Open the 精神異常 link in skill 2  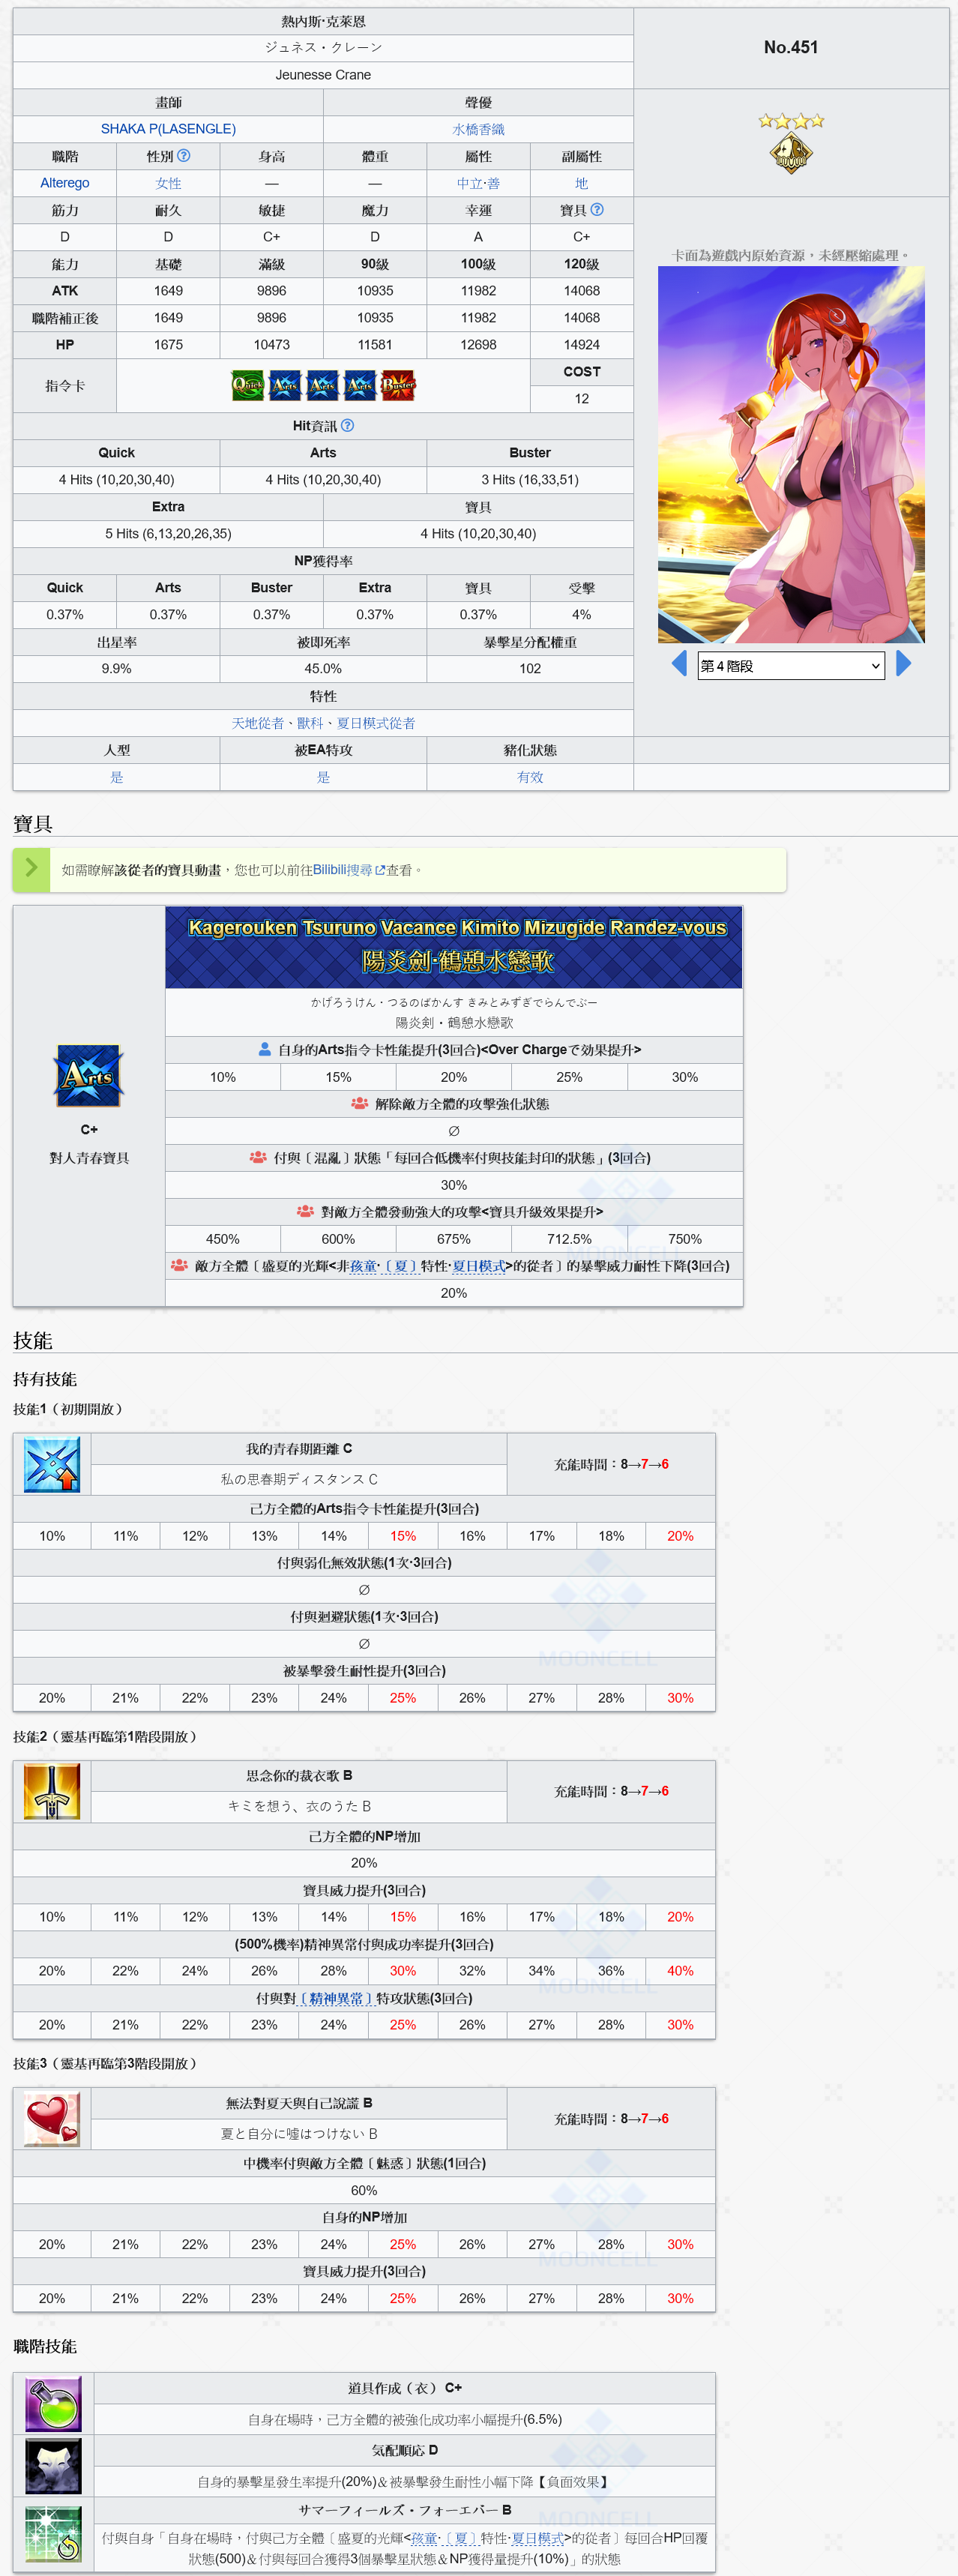(x=336, y=1998)
